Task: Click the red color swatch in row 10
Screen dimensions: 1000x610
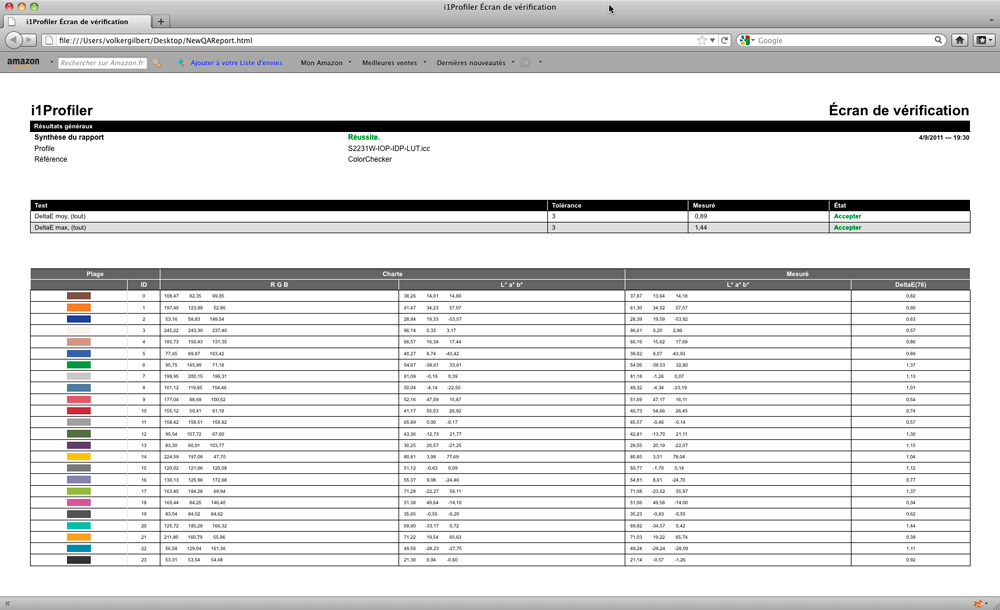Action: 78,411
